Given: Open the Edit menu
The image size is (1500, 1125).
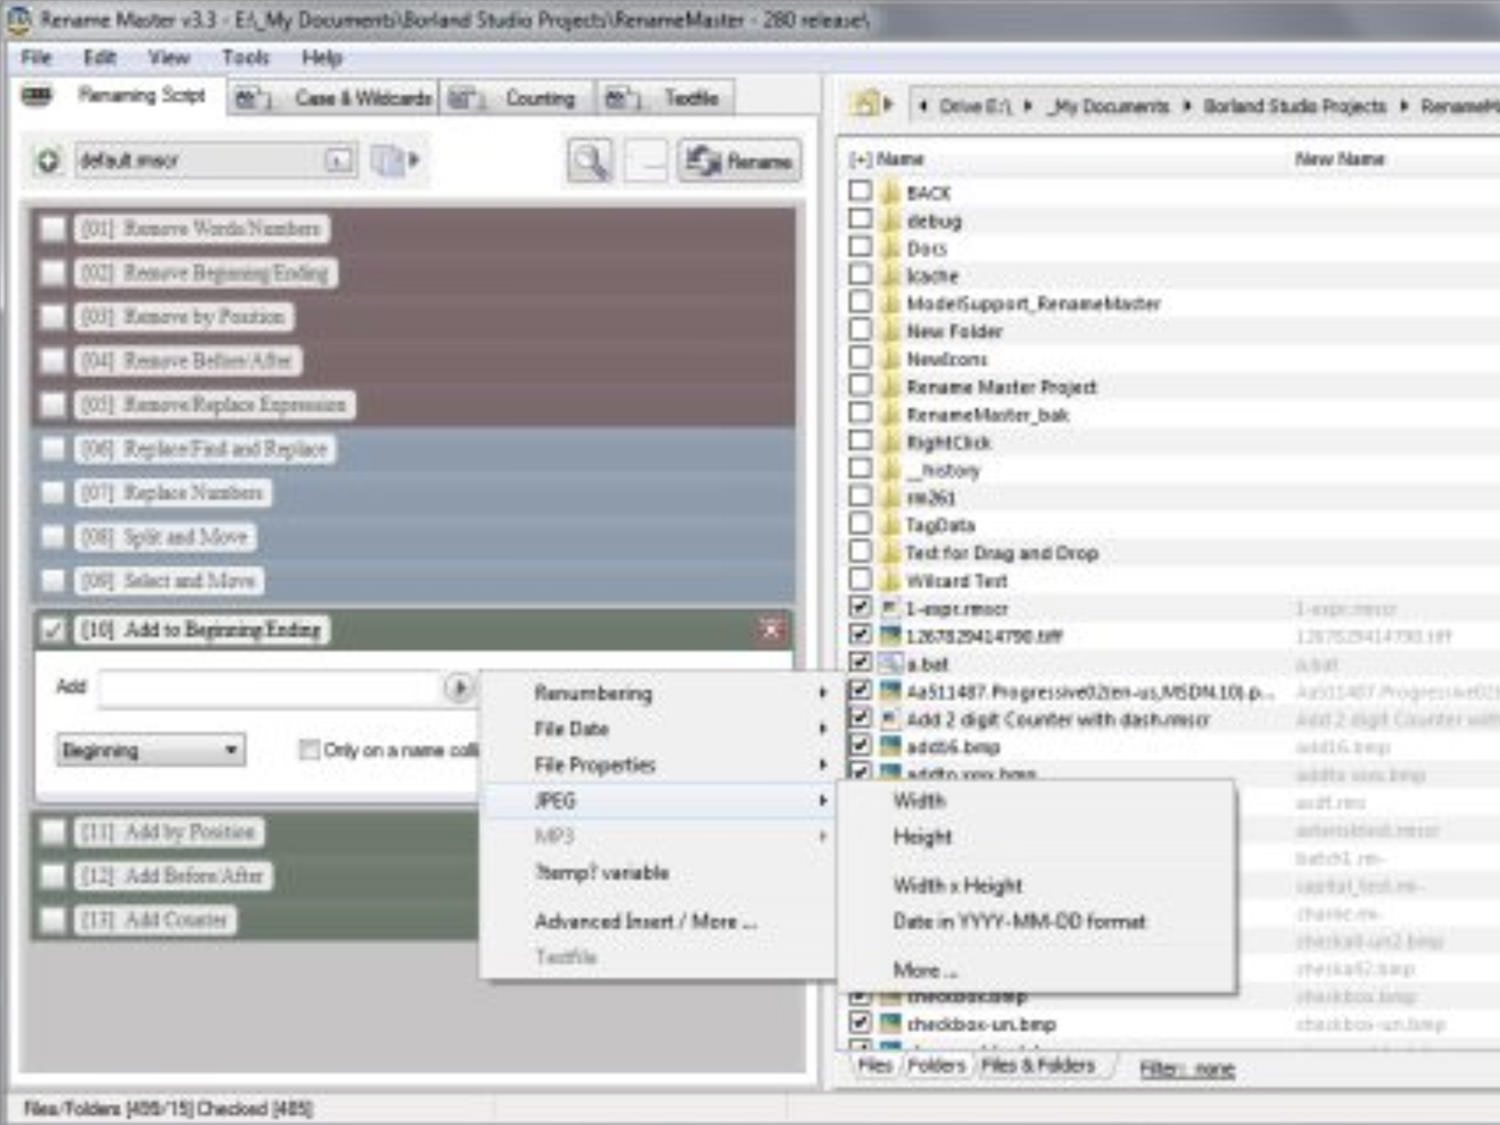Looking at the screenshot, I should 100,57.
